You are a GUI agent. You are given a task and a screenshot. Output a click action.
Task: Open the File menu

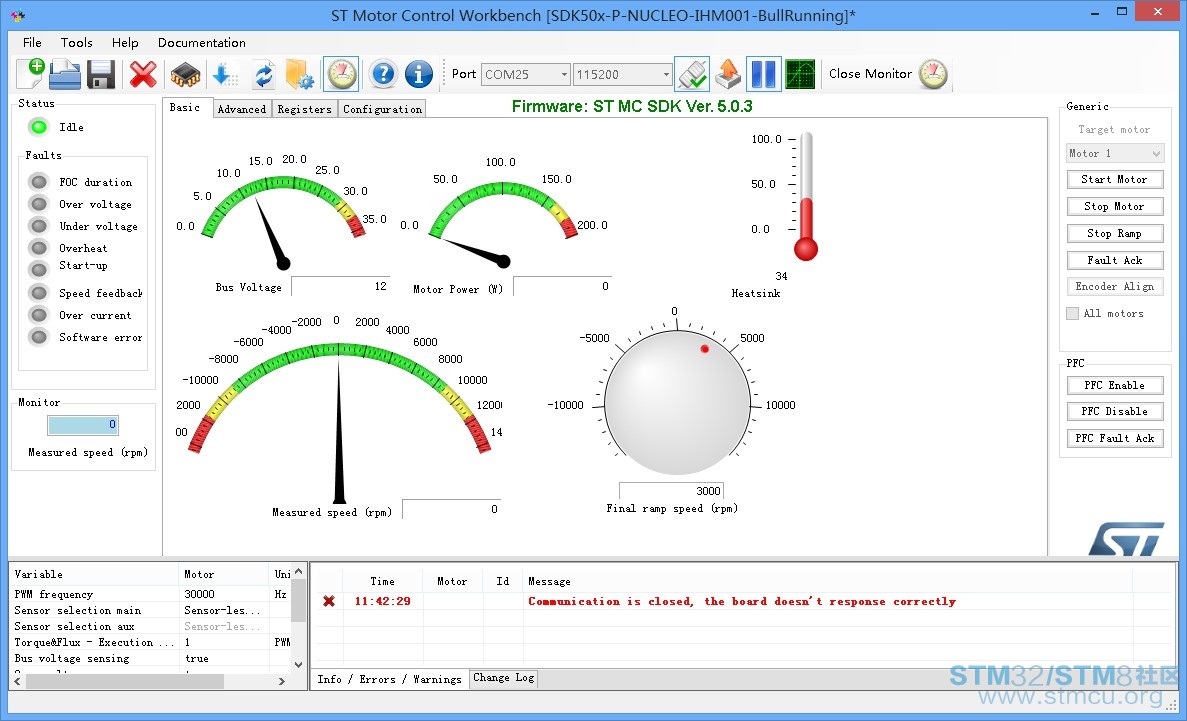[32, 42]
